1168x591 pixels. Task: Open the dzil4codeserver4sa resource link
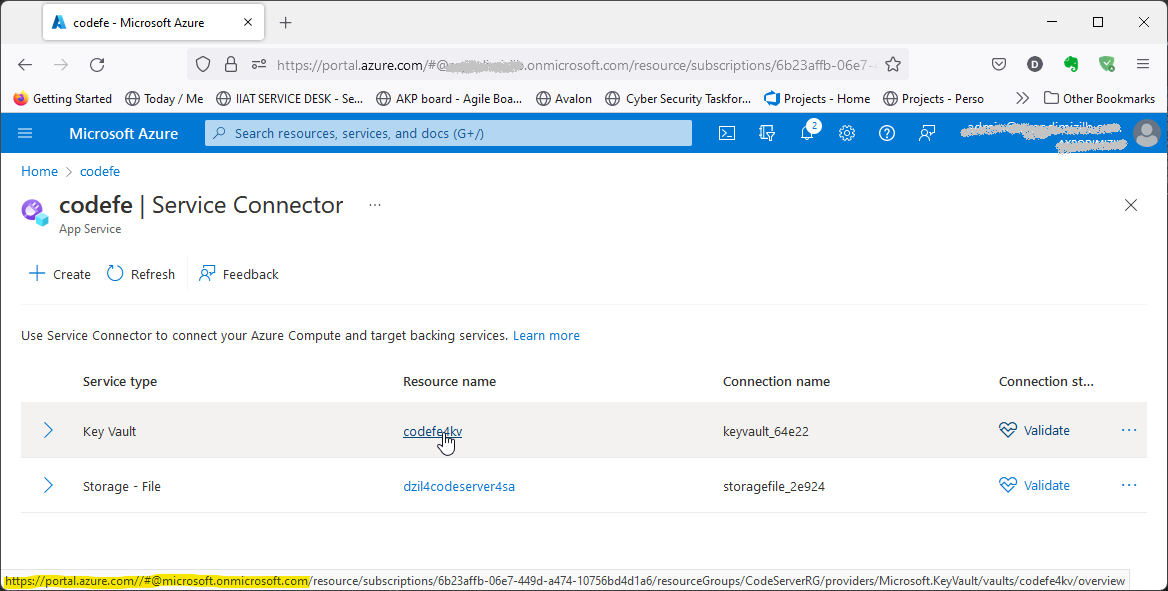click(459, 485)
